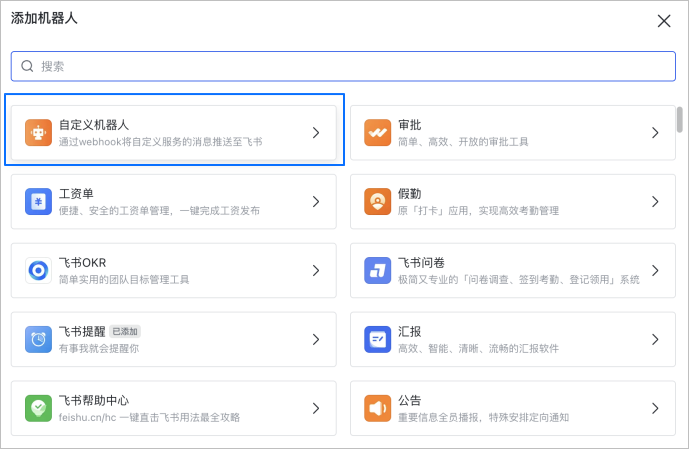This screenshot has width=689, height=449.
Task: Open the 工资单 row chevron
Action: [x=316, y=202]
